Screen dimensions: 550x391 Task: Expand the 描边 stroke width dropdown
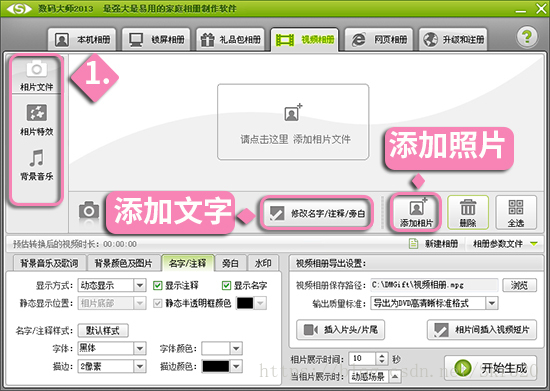tap(140, 366)
